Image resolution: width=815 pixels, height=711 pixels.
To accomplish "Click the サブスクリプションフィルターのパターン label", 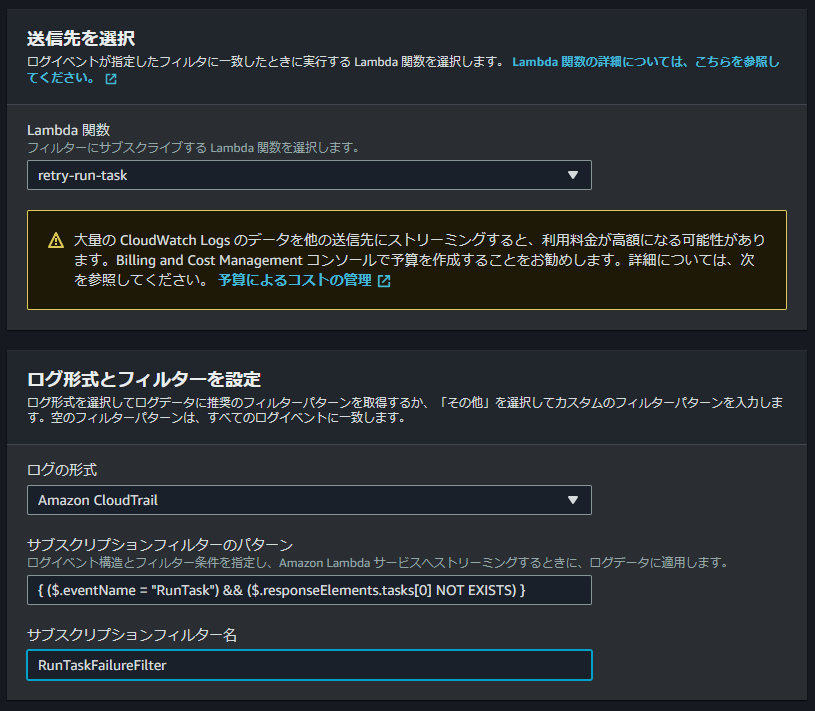I will tap(160, 545).
